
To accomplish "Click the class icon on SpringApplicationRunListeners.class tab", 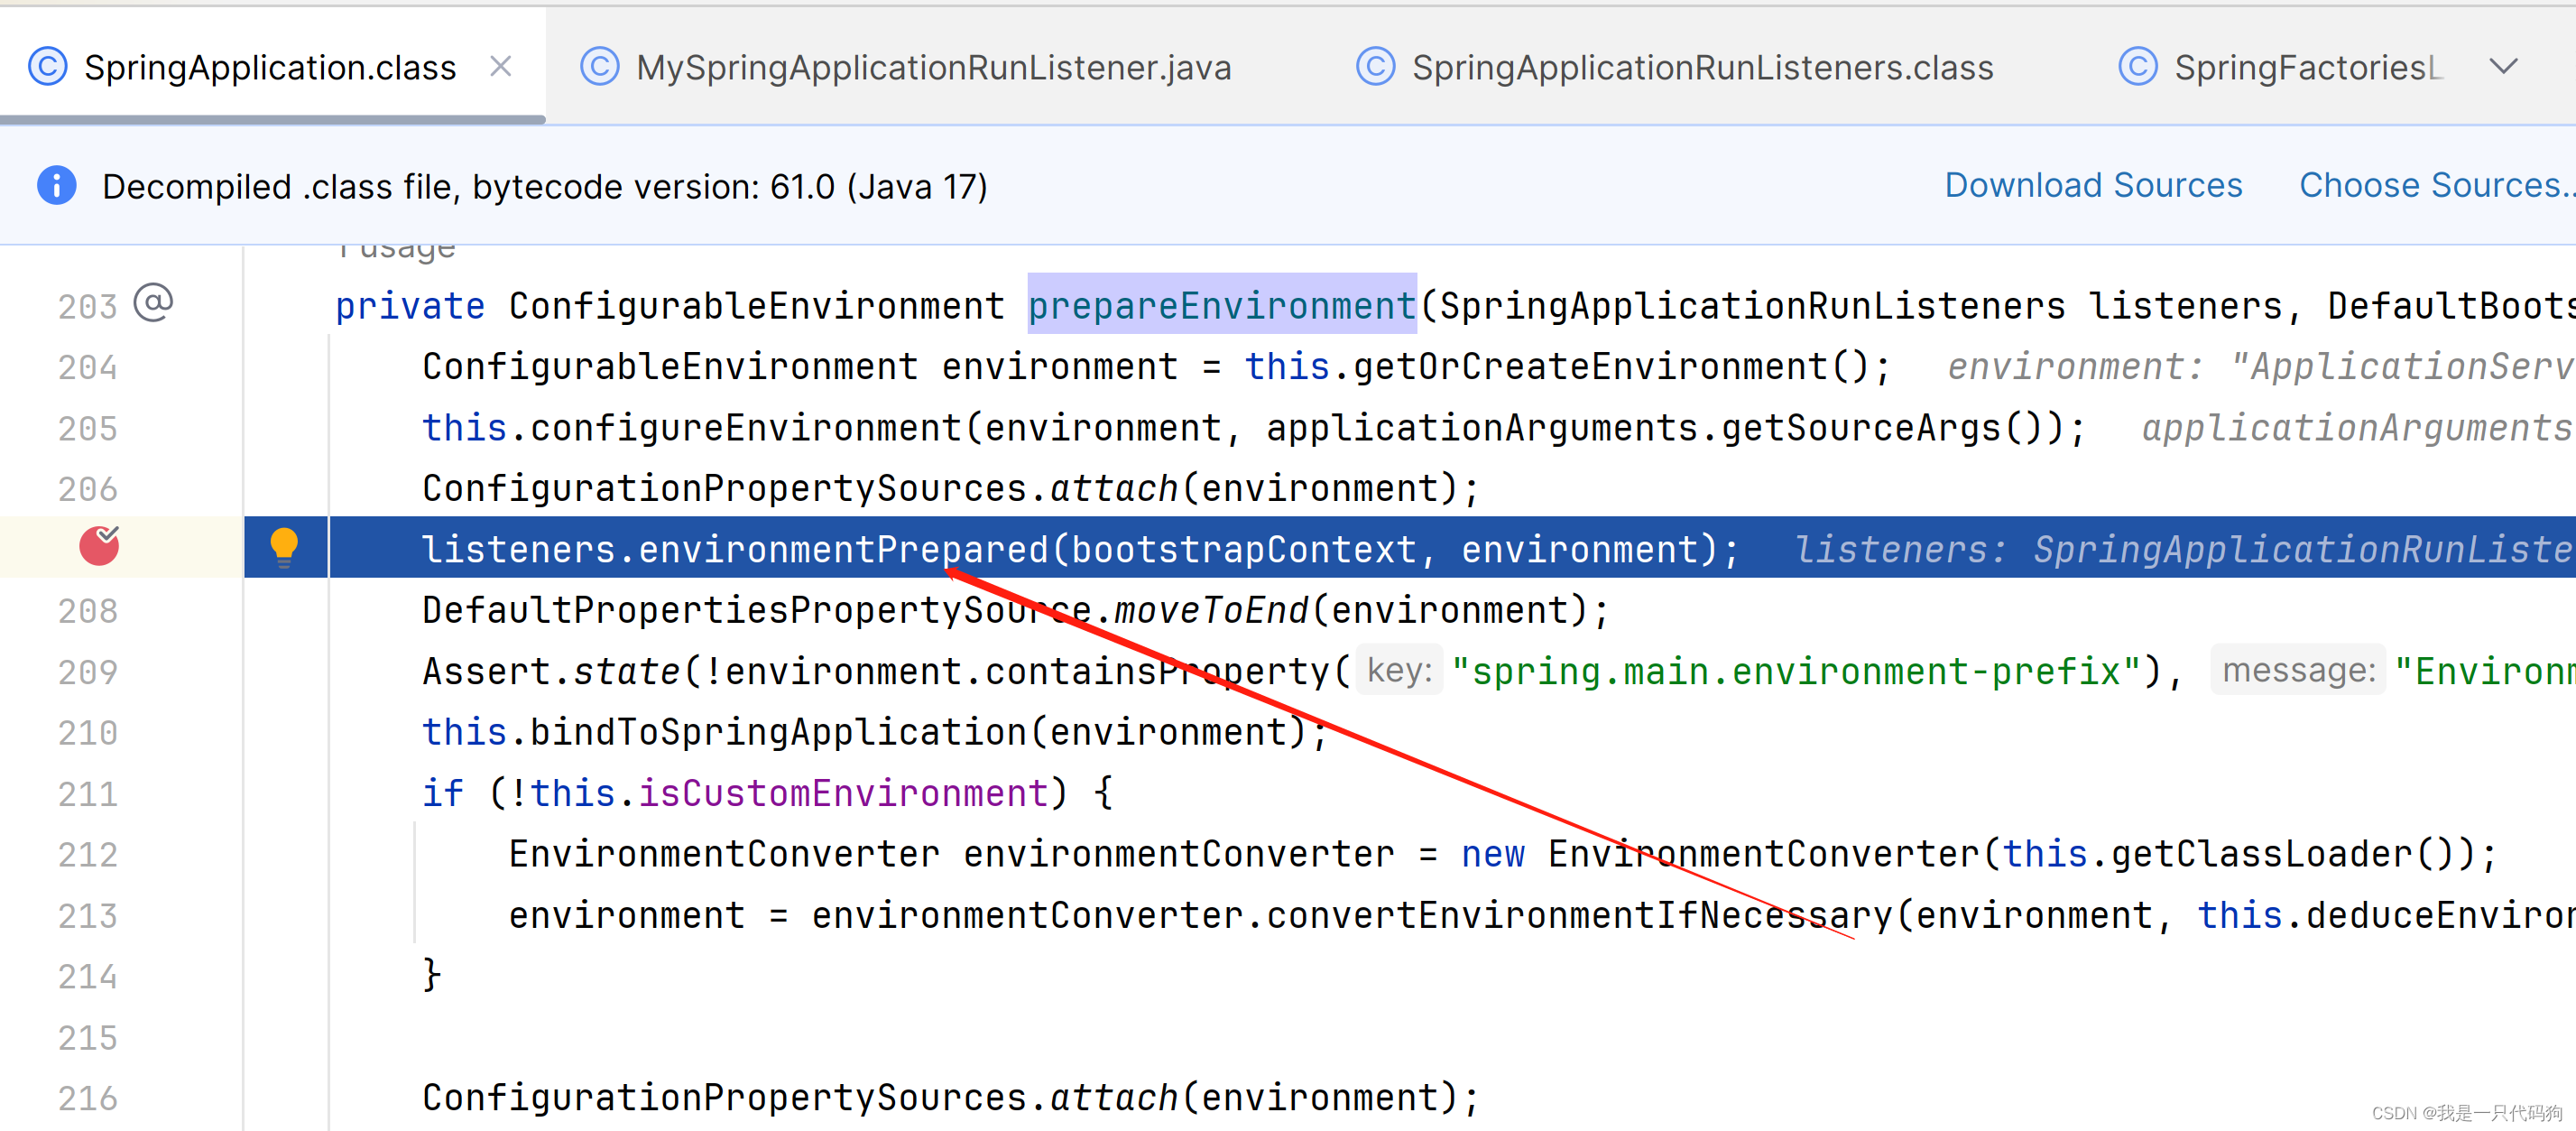I will click(x=1374, y=66).
